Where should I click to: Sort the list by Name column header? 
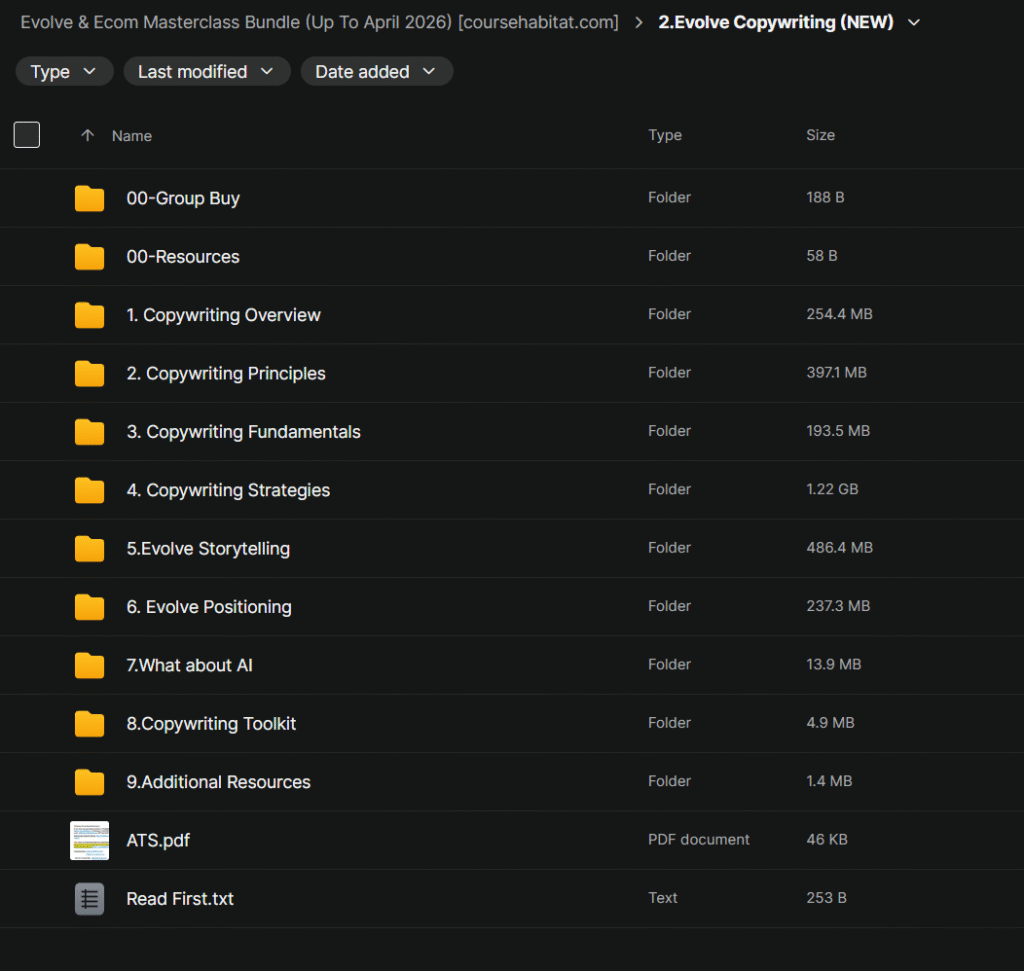132,136
